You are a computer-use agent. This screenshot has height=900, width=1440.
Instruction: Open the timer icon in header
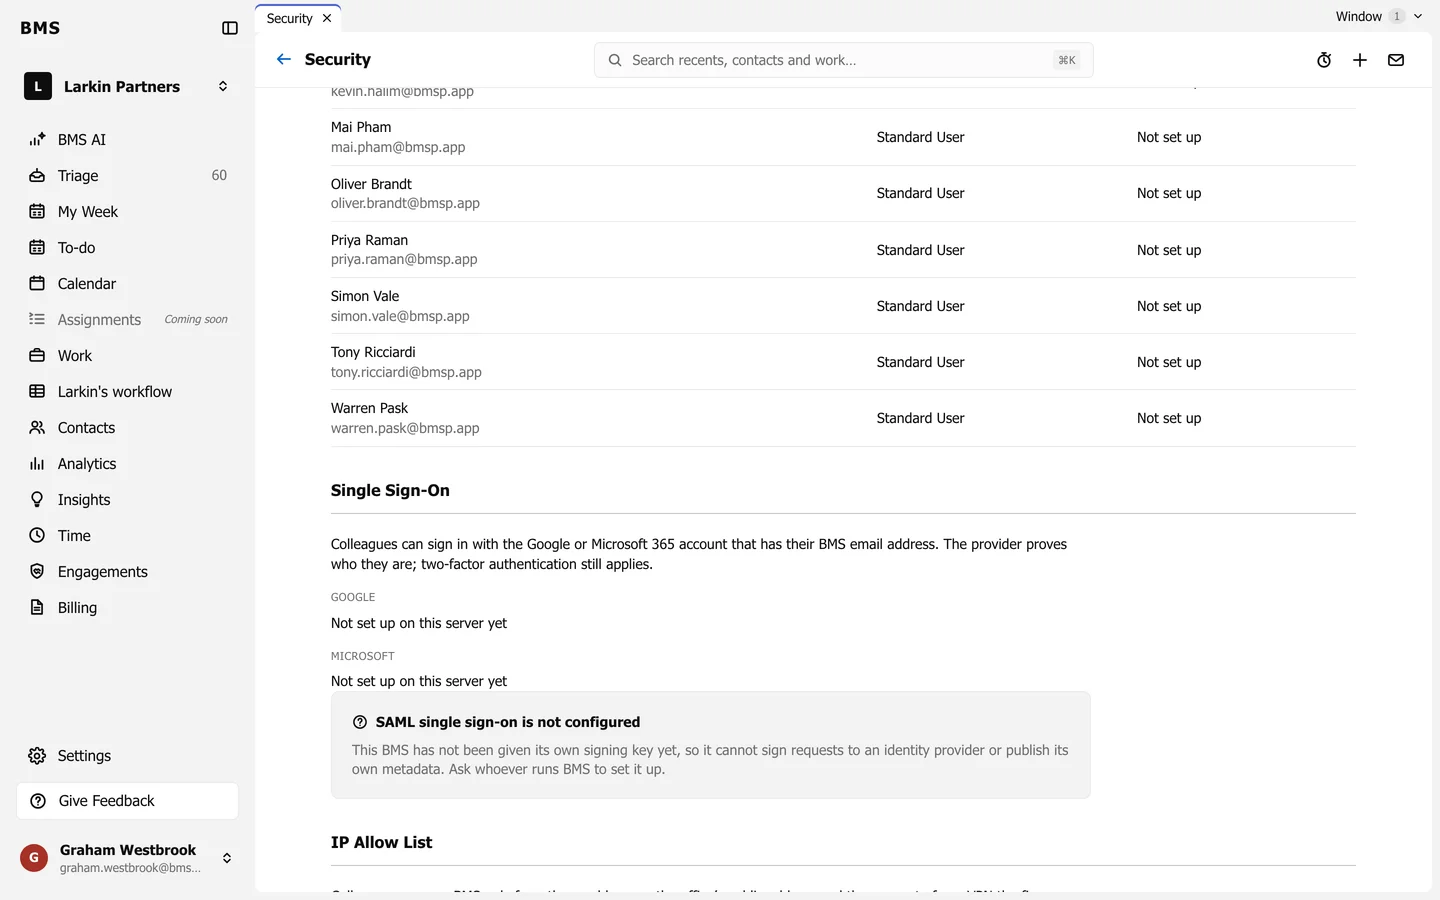click(1324, 60)
